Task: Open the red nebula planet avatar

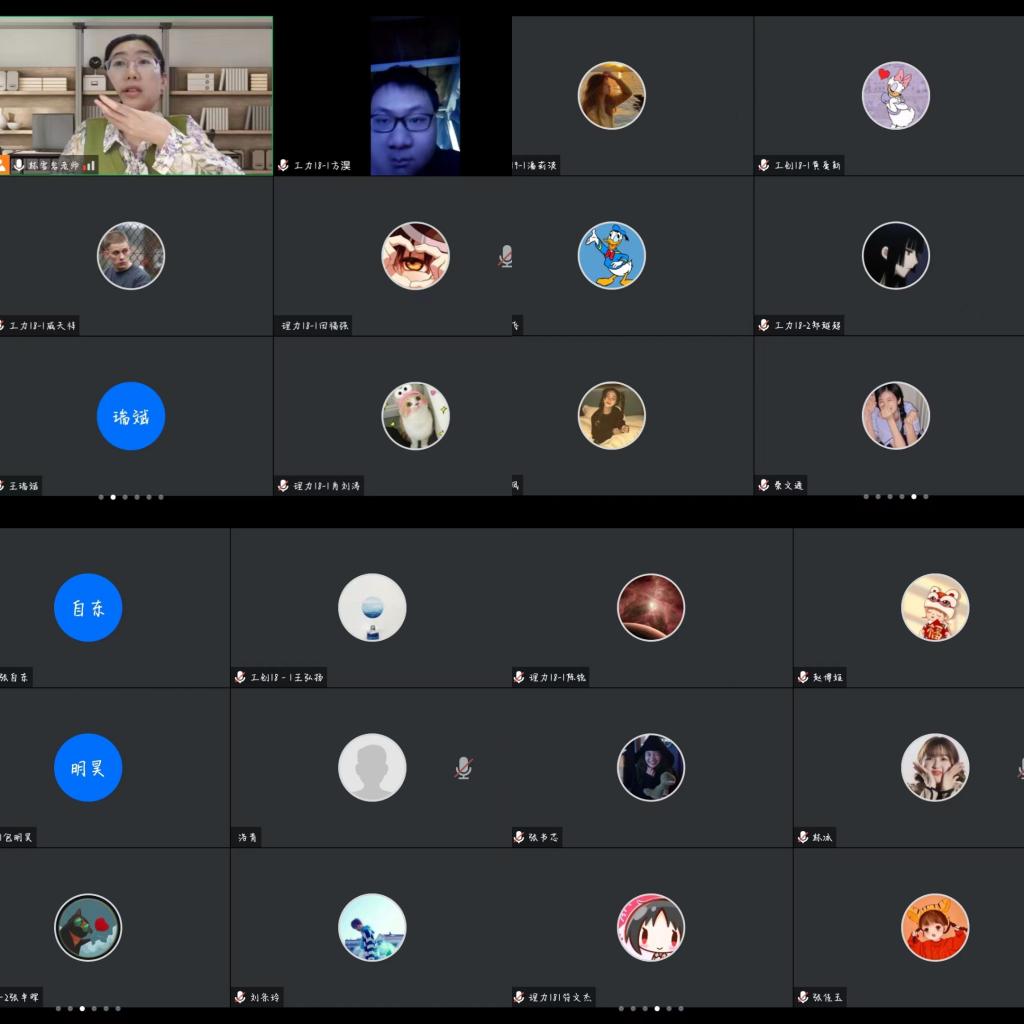Action: click(651, 607)
